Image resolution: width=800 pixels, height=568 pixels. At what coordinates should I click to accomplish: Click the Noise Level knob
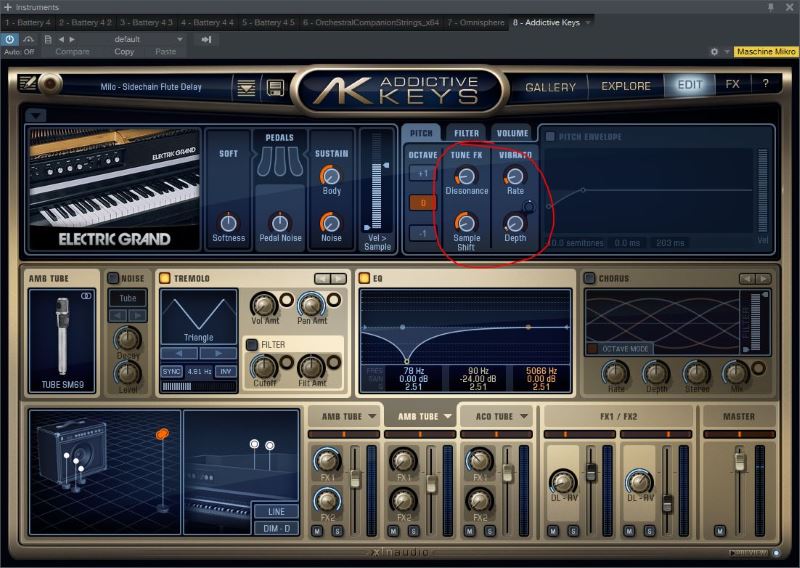pyautogui.click(x=128, y=374)
